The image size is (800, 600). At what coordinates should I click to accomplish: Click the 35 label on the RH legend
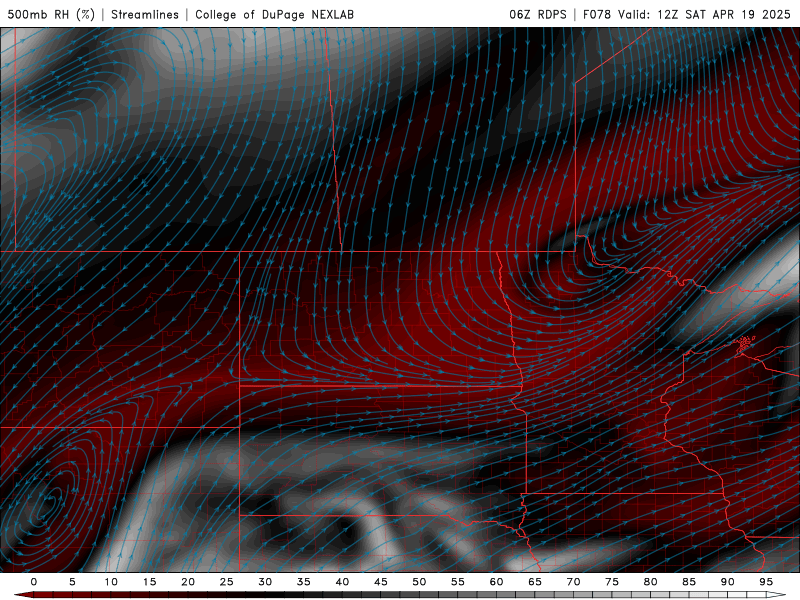pyautogui.click(x=304, y=582)
